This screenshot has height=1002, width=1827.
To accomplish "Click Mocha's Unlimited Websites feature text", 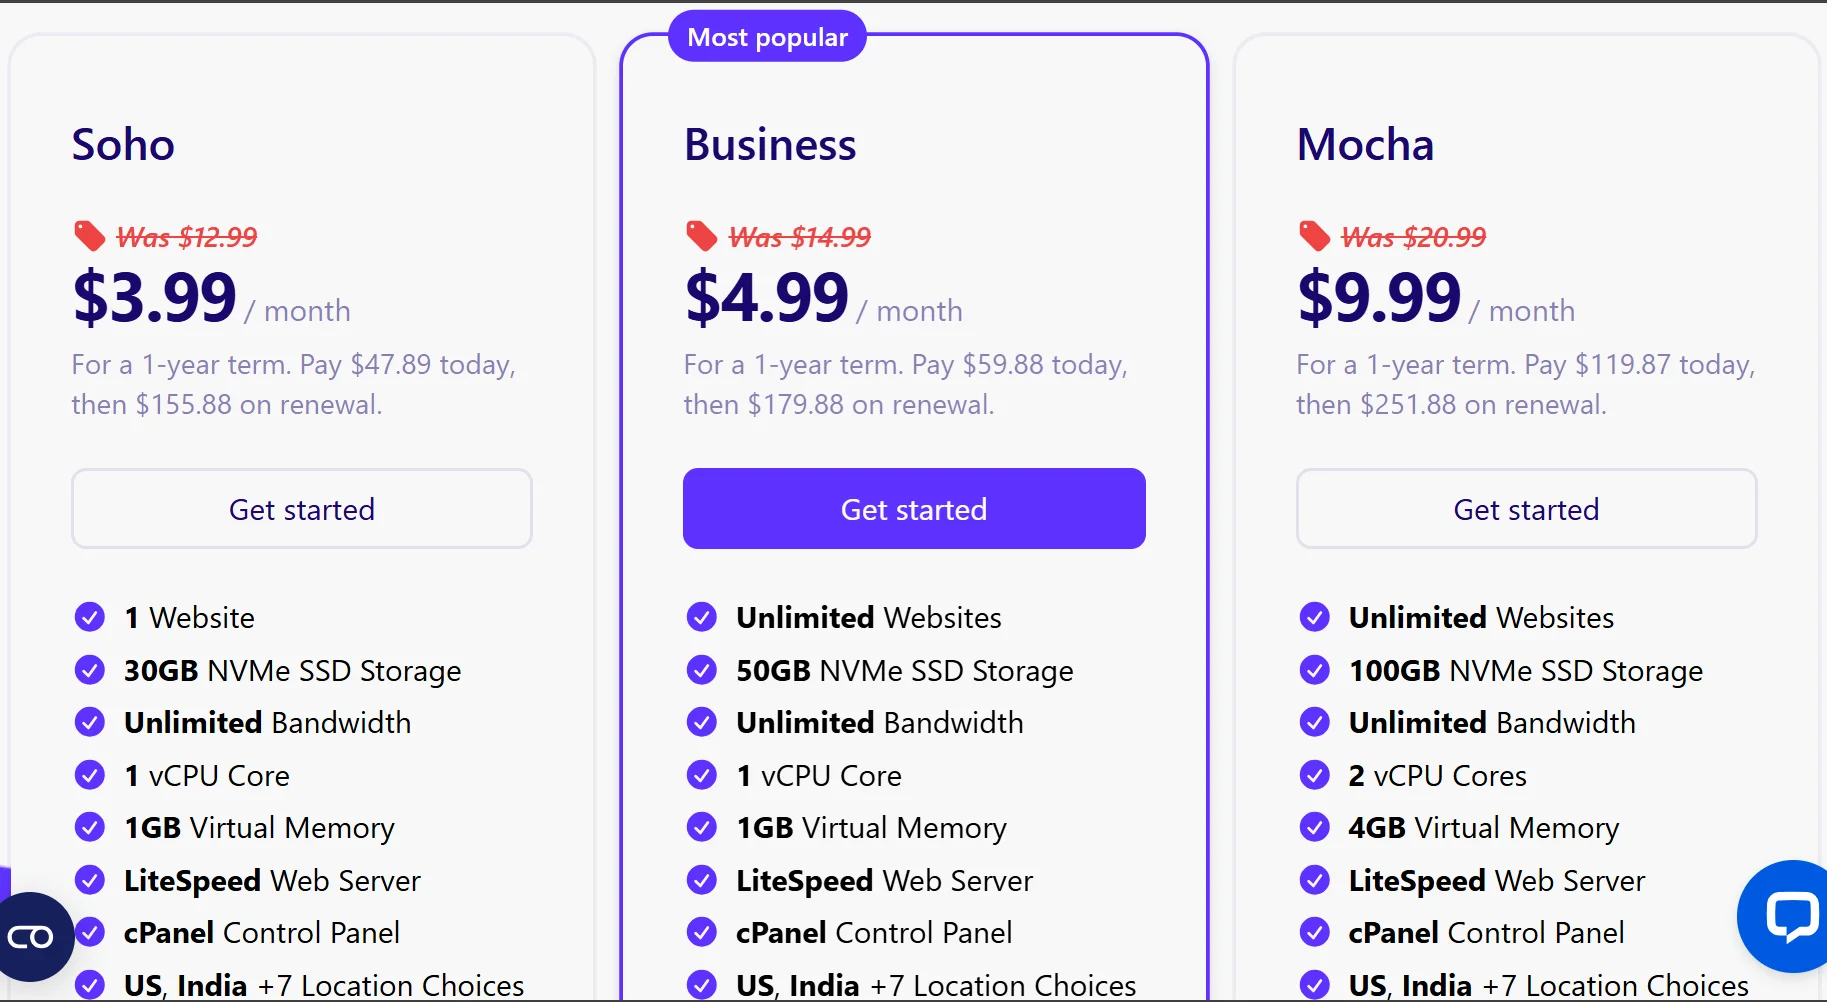I will [x=1481, y=617].
